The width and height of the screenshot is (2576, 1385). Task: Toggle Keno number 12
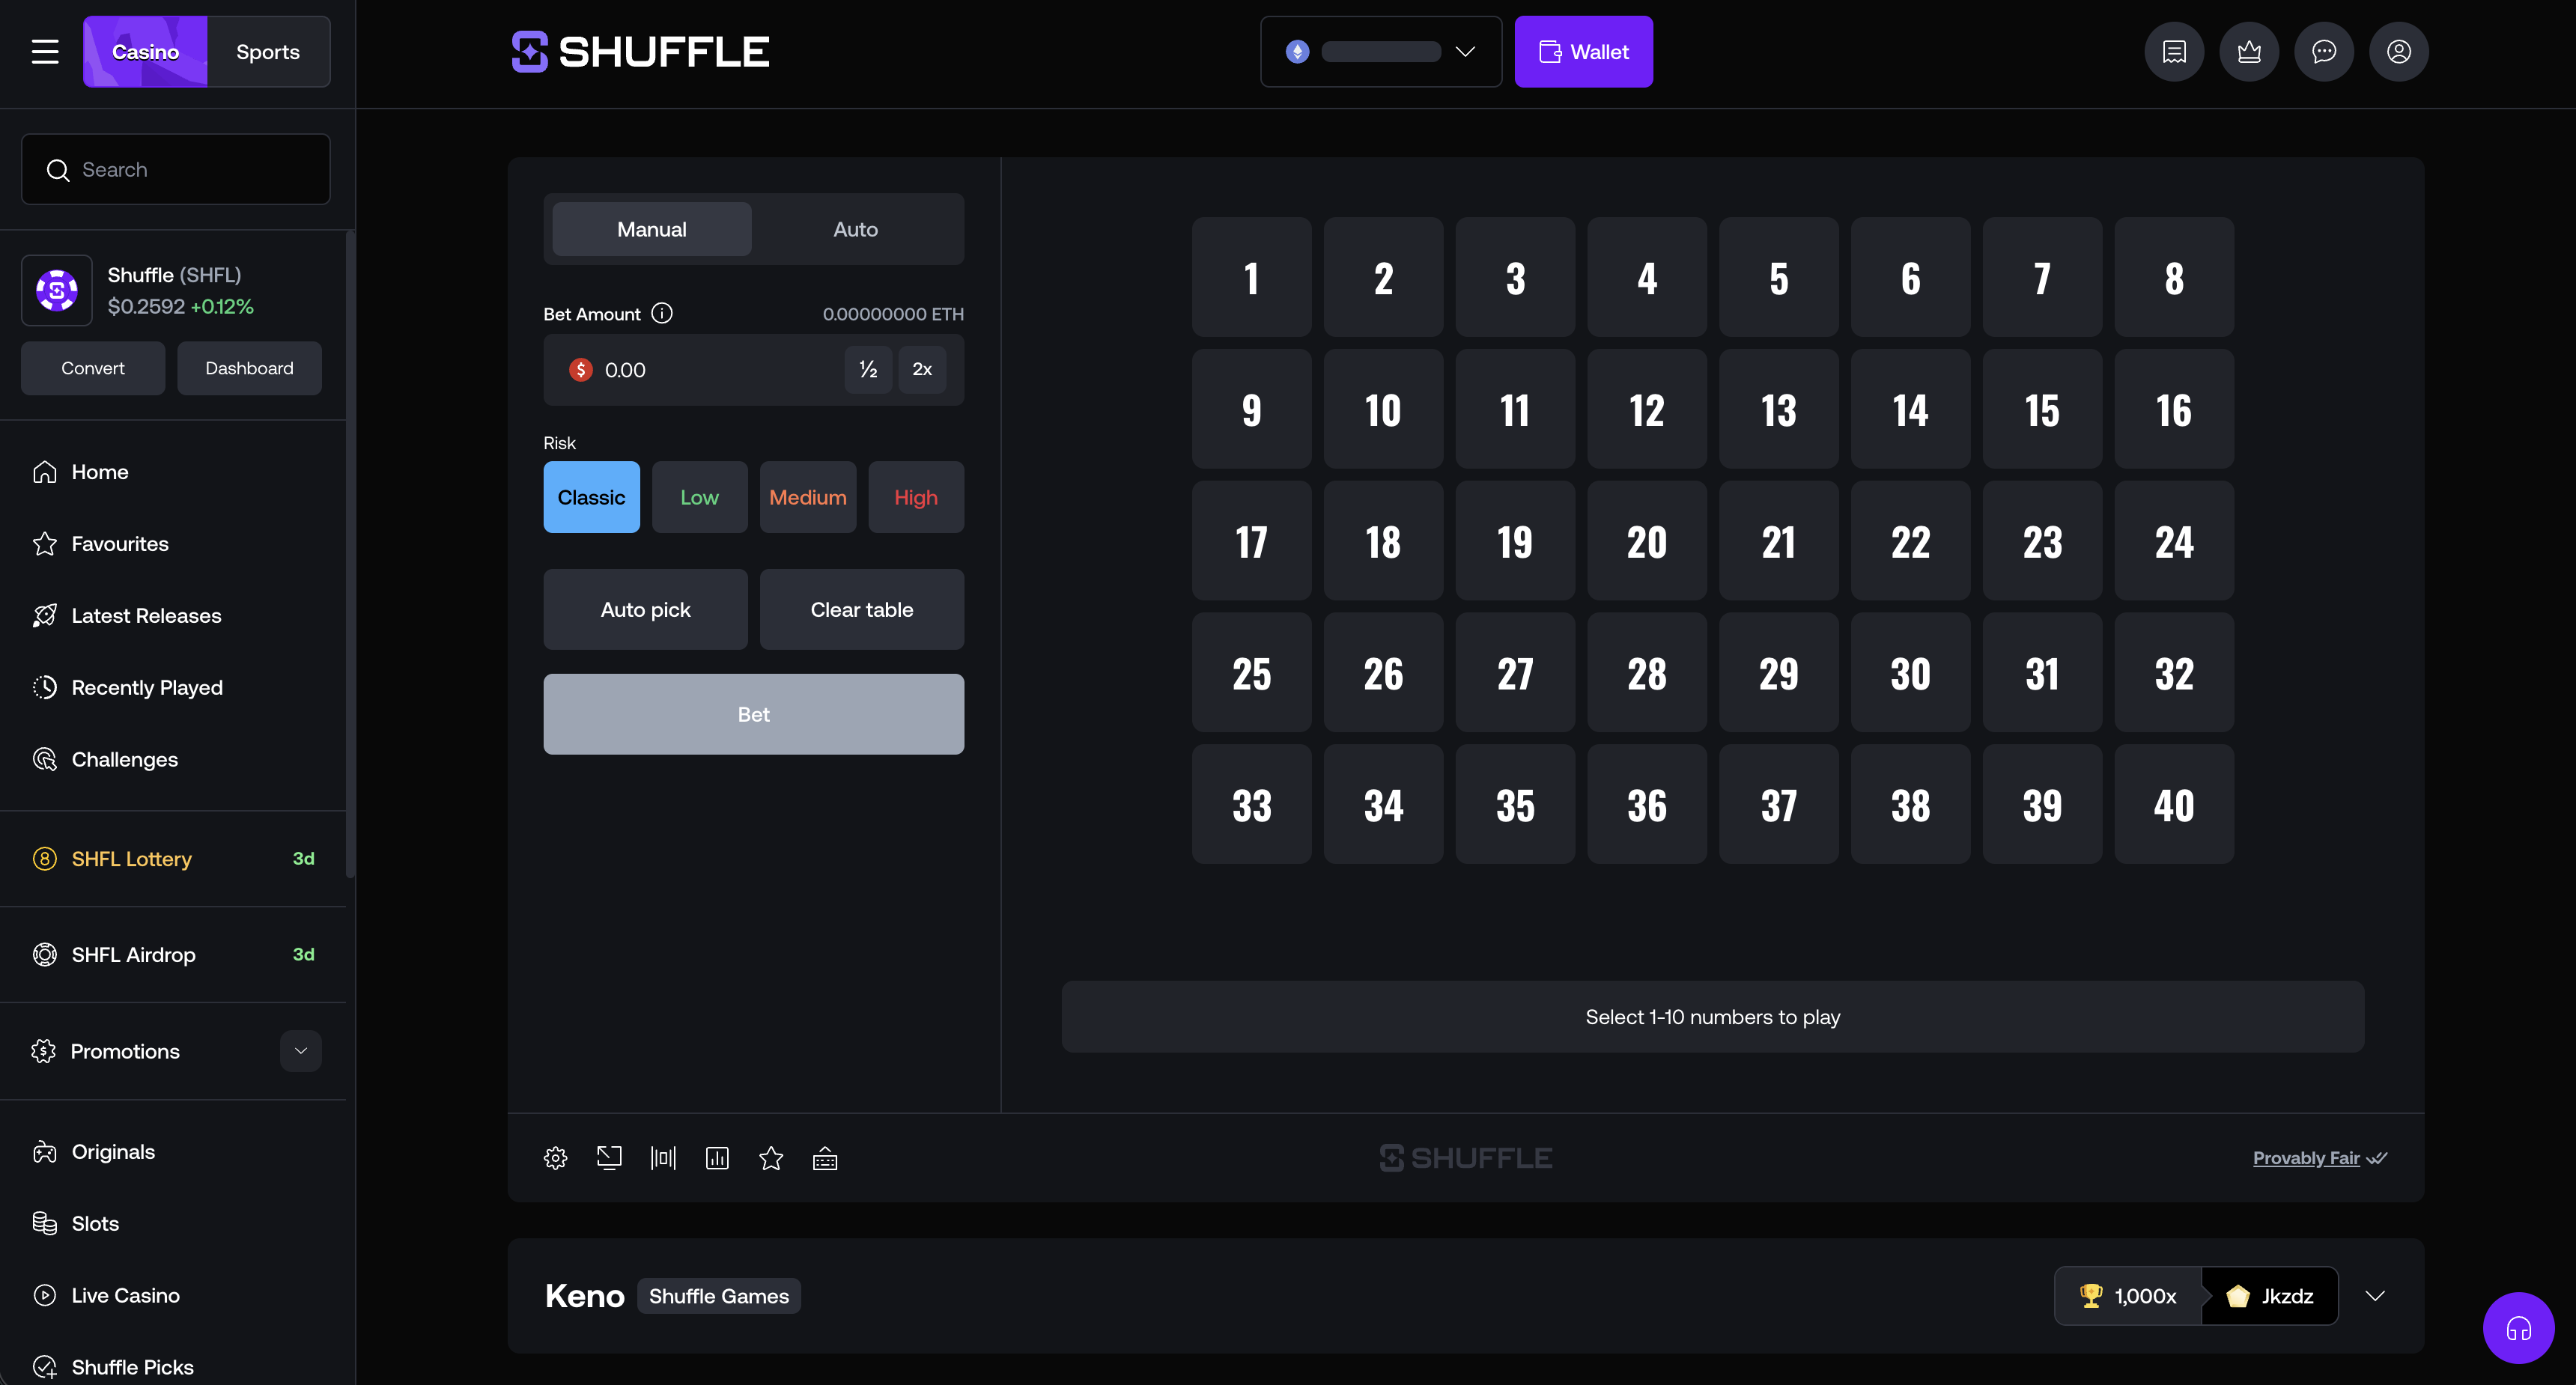(x=1647, y=409)
